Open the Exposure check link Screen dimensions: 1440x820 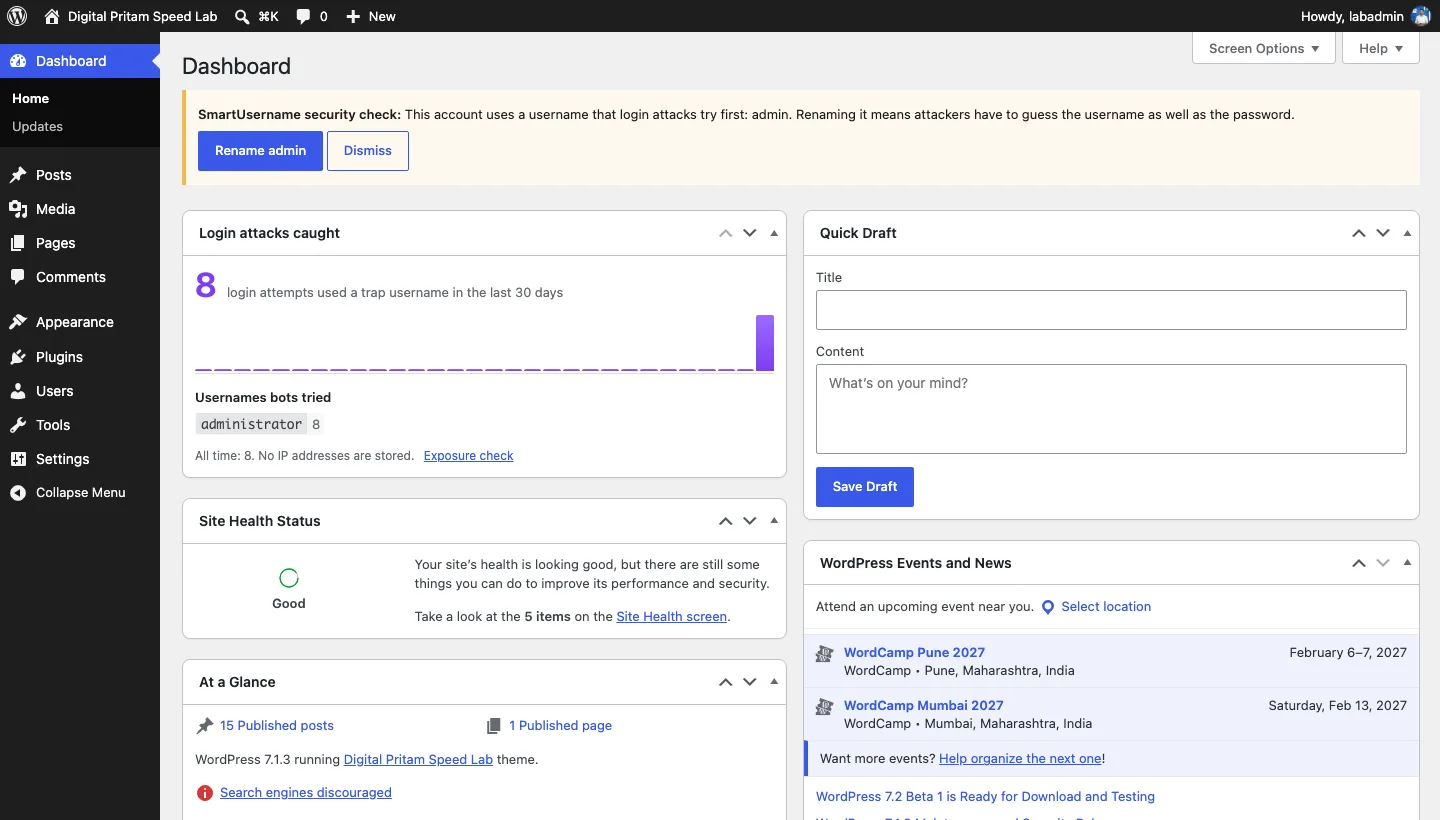point(468,456)
